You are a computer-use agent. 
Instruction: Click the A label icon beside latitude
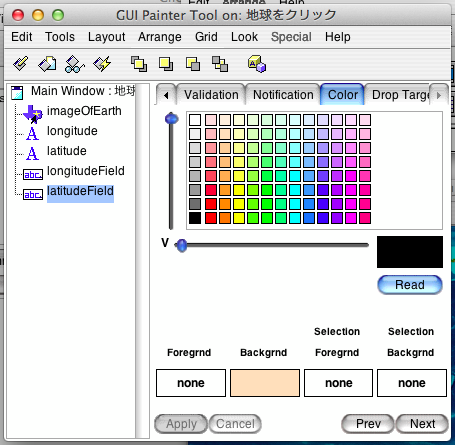[32, 153]
